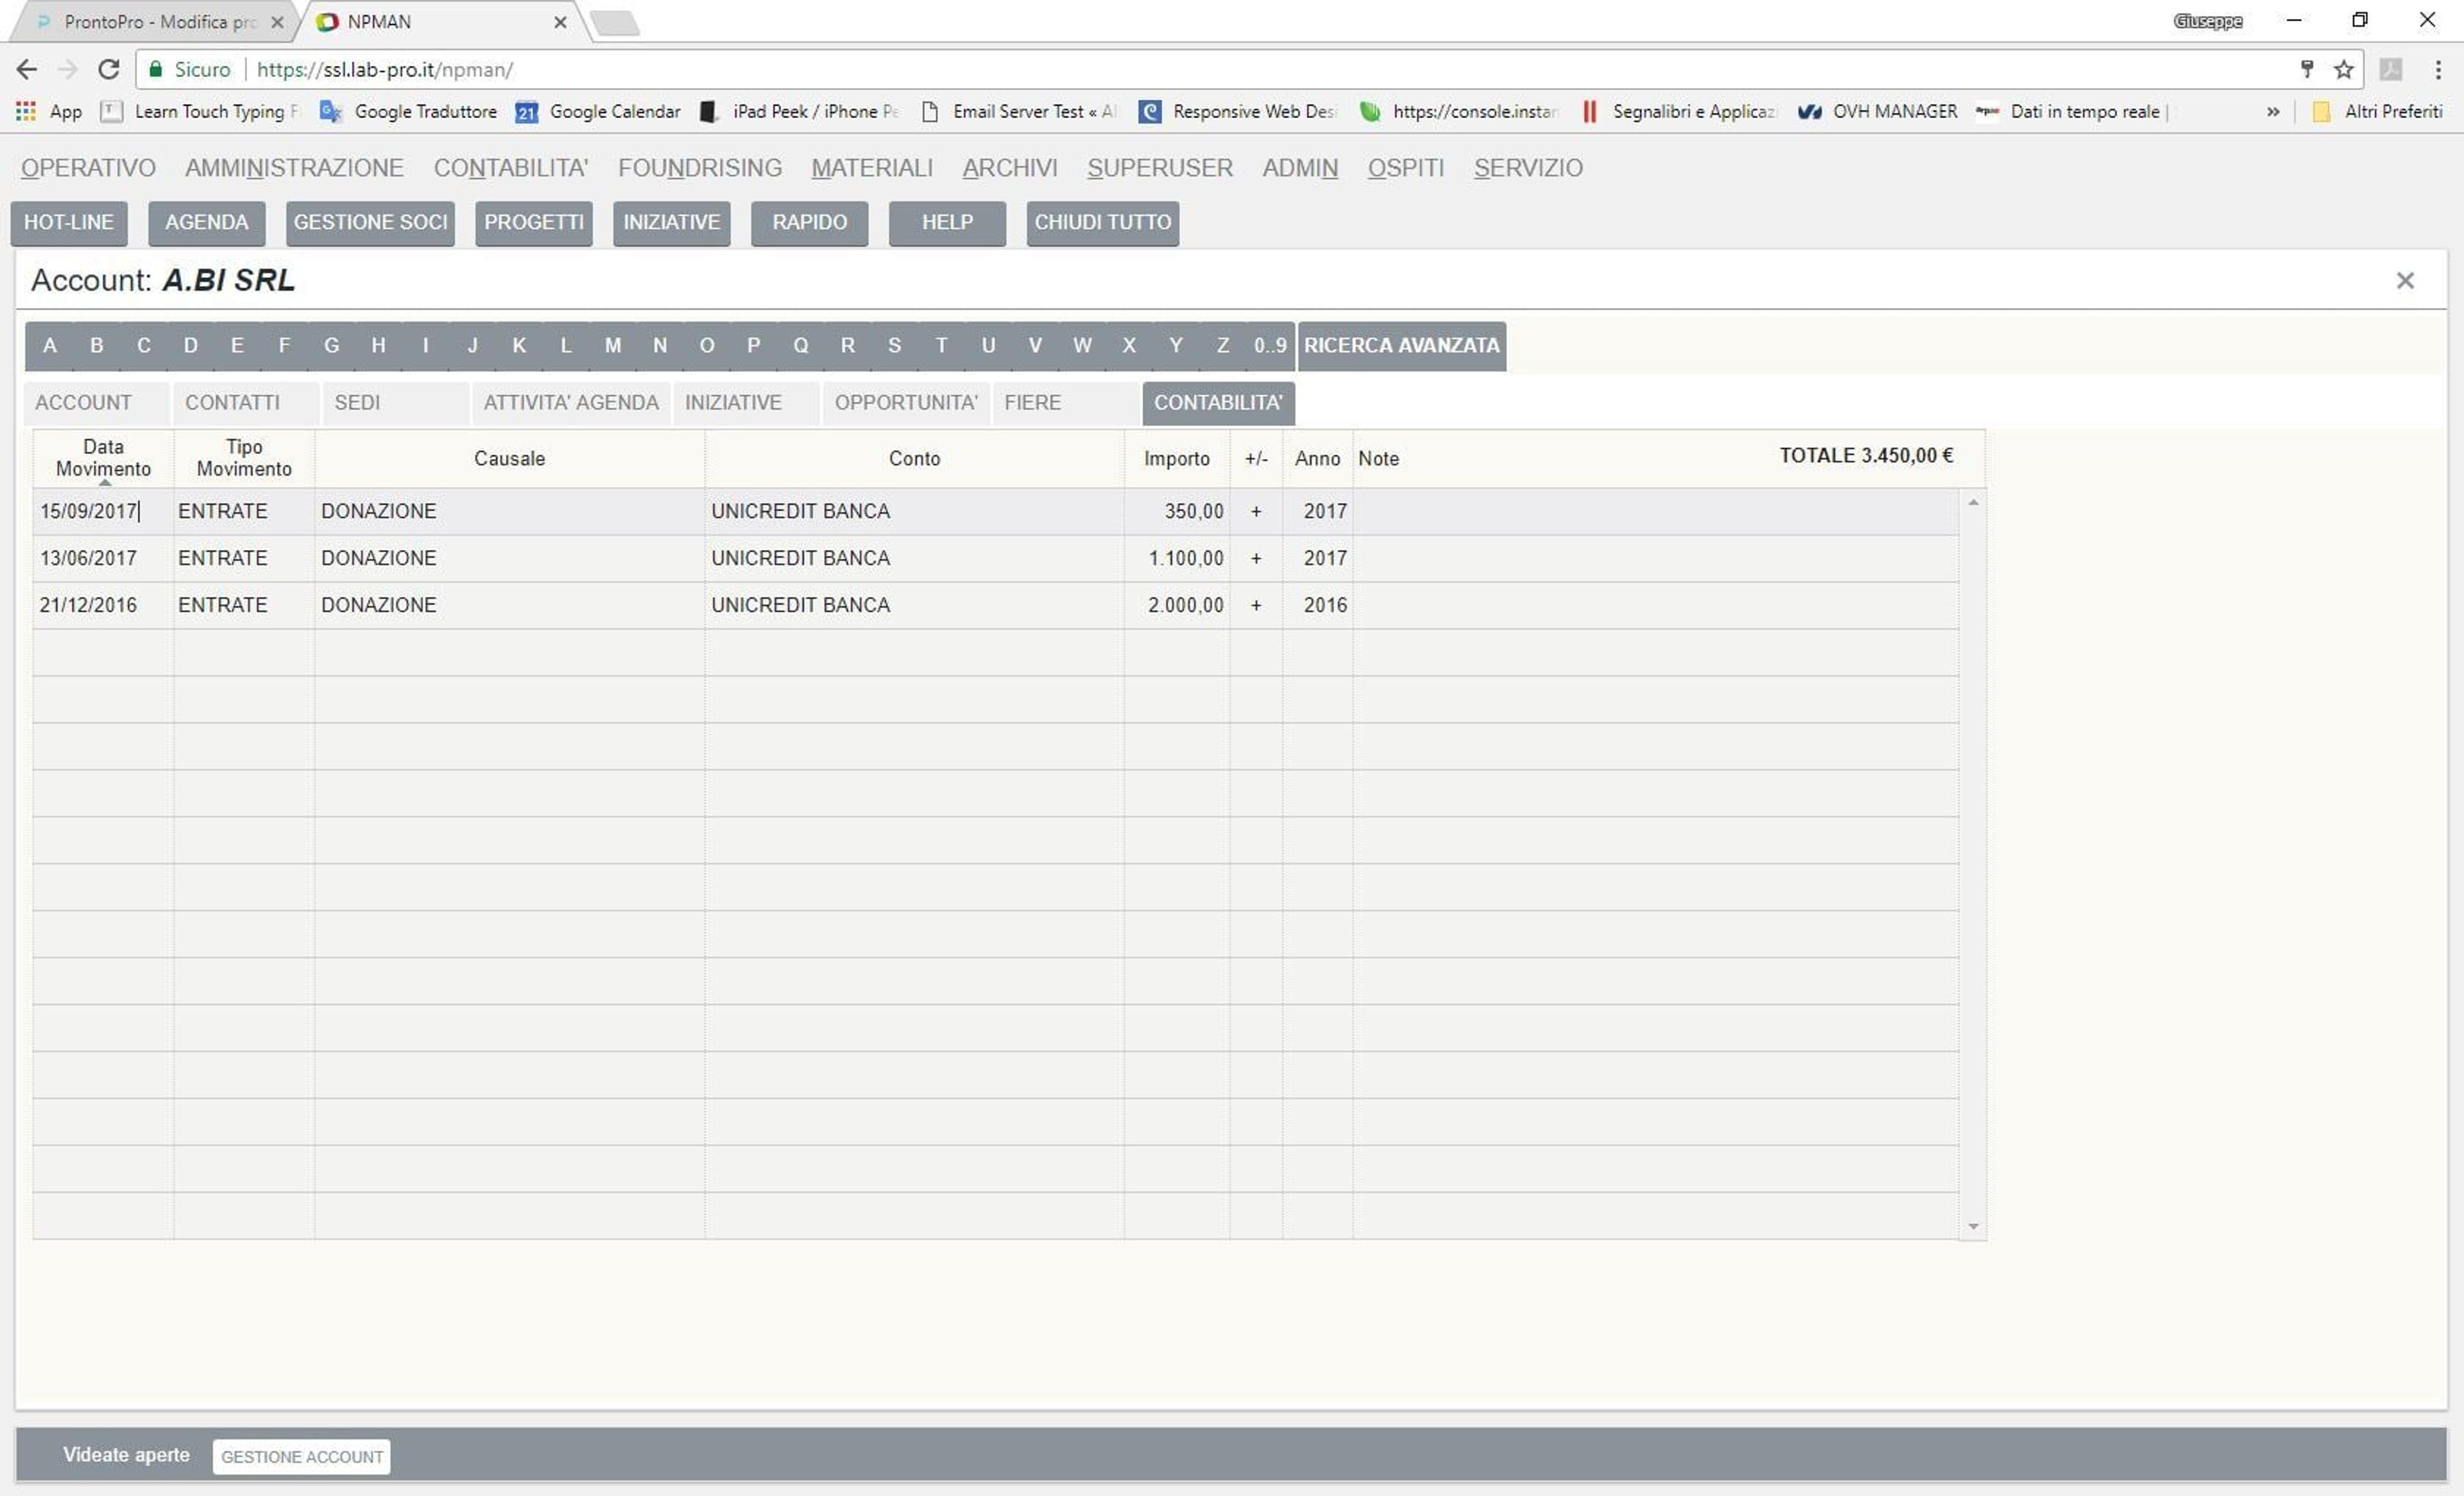The height and width of the screenshot is (1496, 2464).
Task: Open the SERVIZIO menu
Action: pos(1528,168)
